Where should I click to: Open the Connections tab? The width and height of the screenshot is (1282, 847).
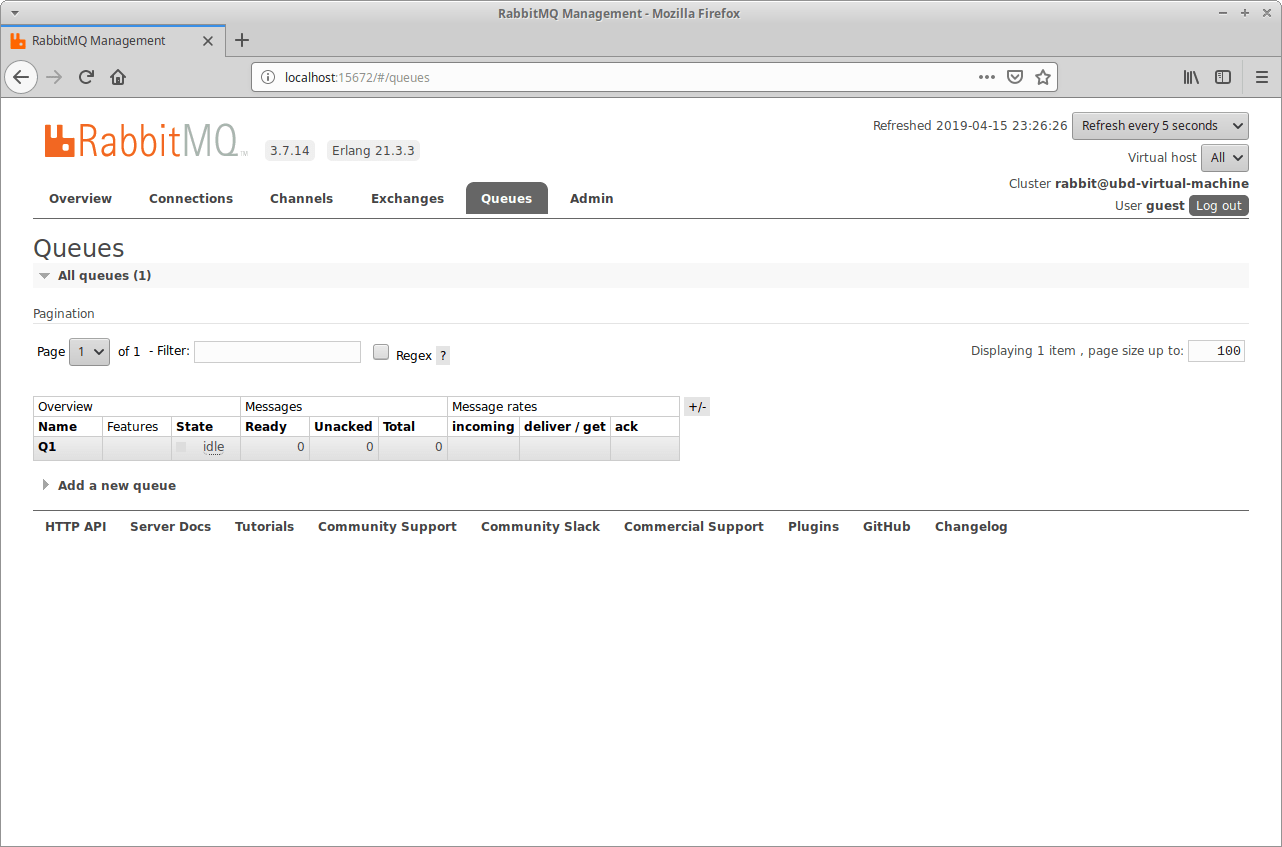pos(190,198)
